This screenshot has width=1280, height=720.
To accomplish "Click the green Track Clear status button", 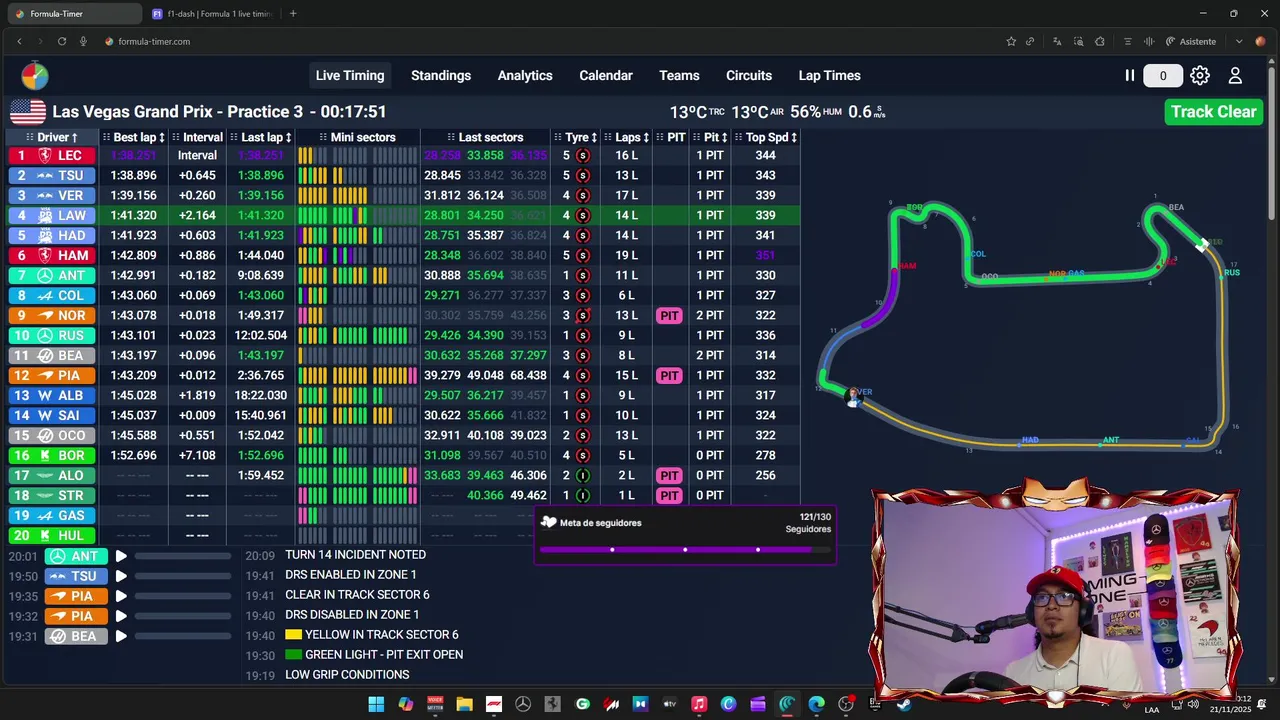I will click(1214, 112).
